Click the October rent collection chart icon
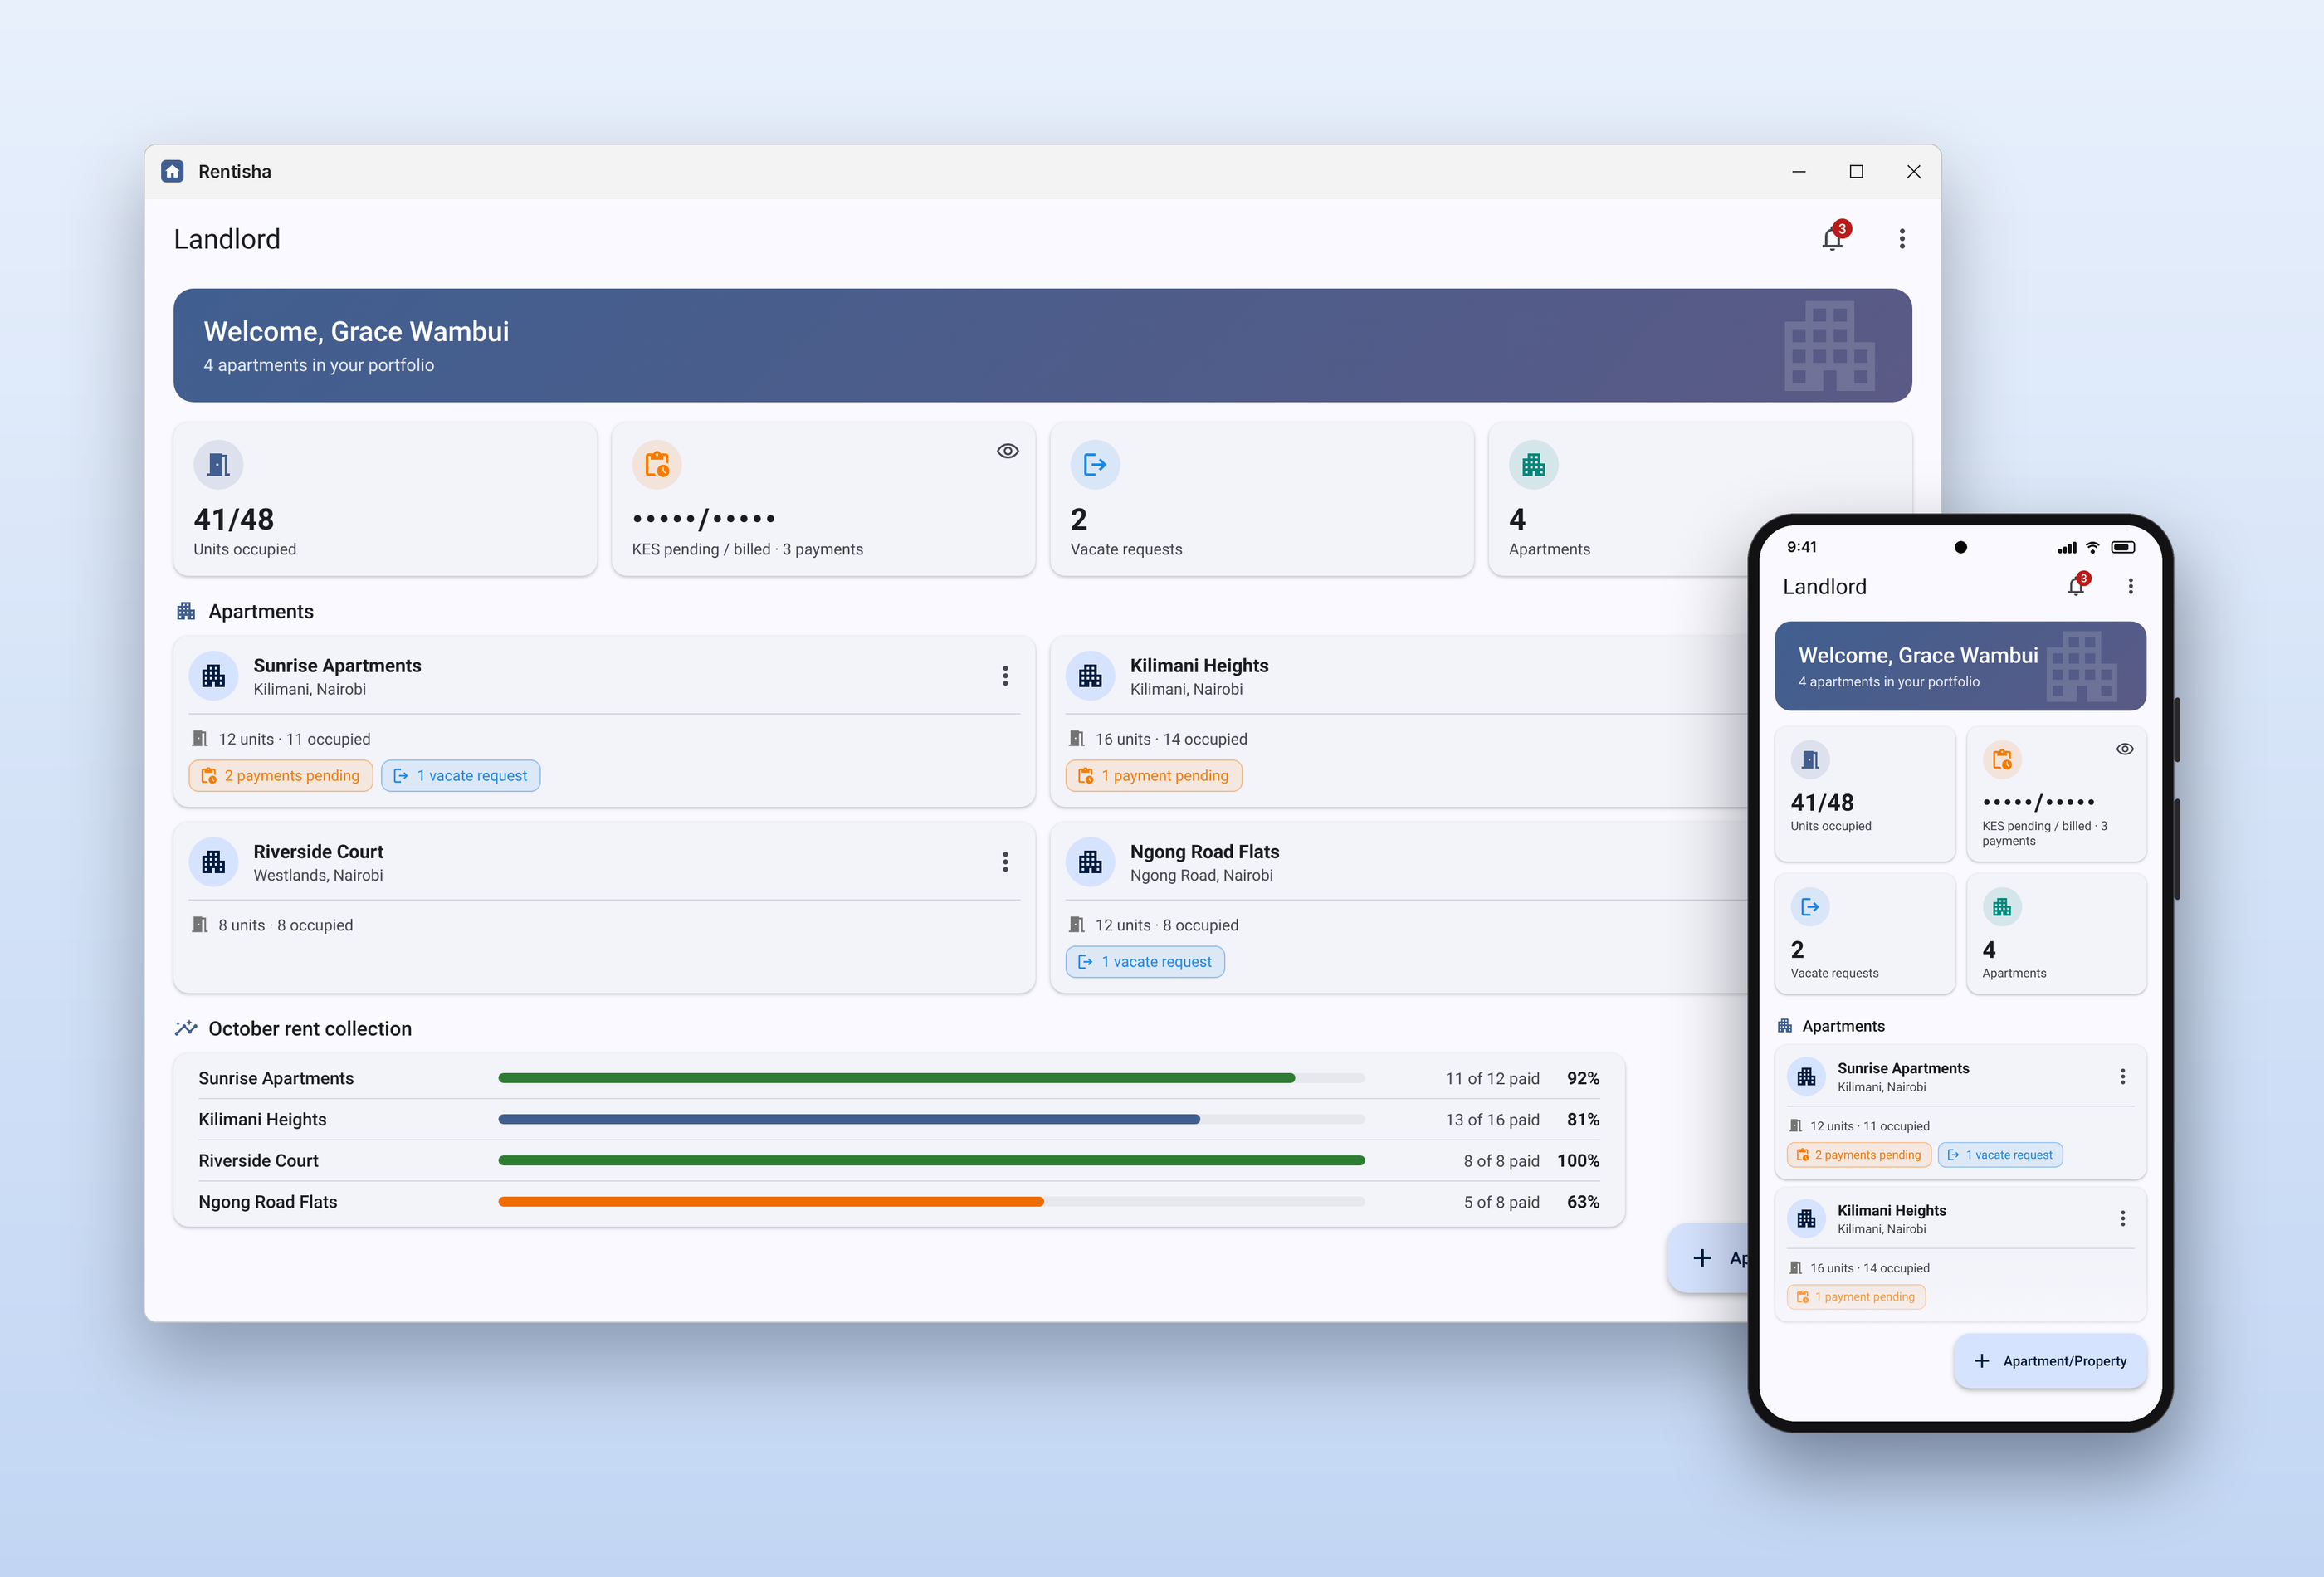The width and height of the screenshot is (2324, 1577). tap(186, 1028)
